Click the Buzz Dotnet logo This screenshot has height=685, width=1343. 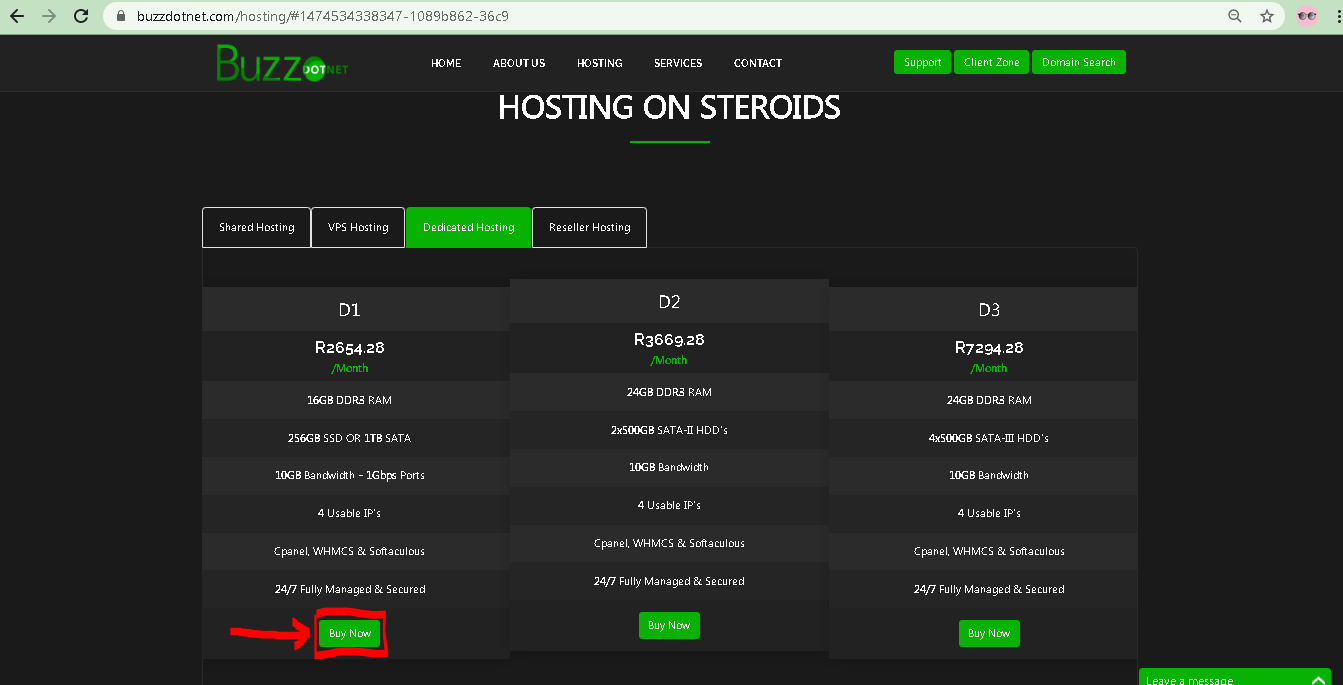click(x=280, y=63)
